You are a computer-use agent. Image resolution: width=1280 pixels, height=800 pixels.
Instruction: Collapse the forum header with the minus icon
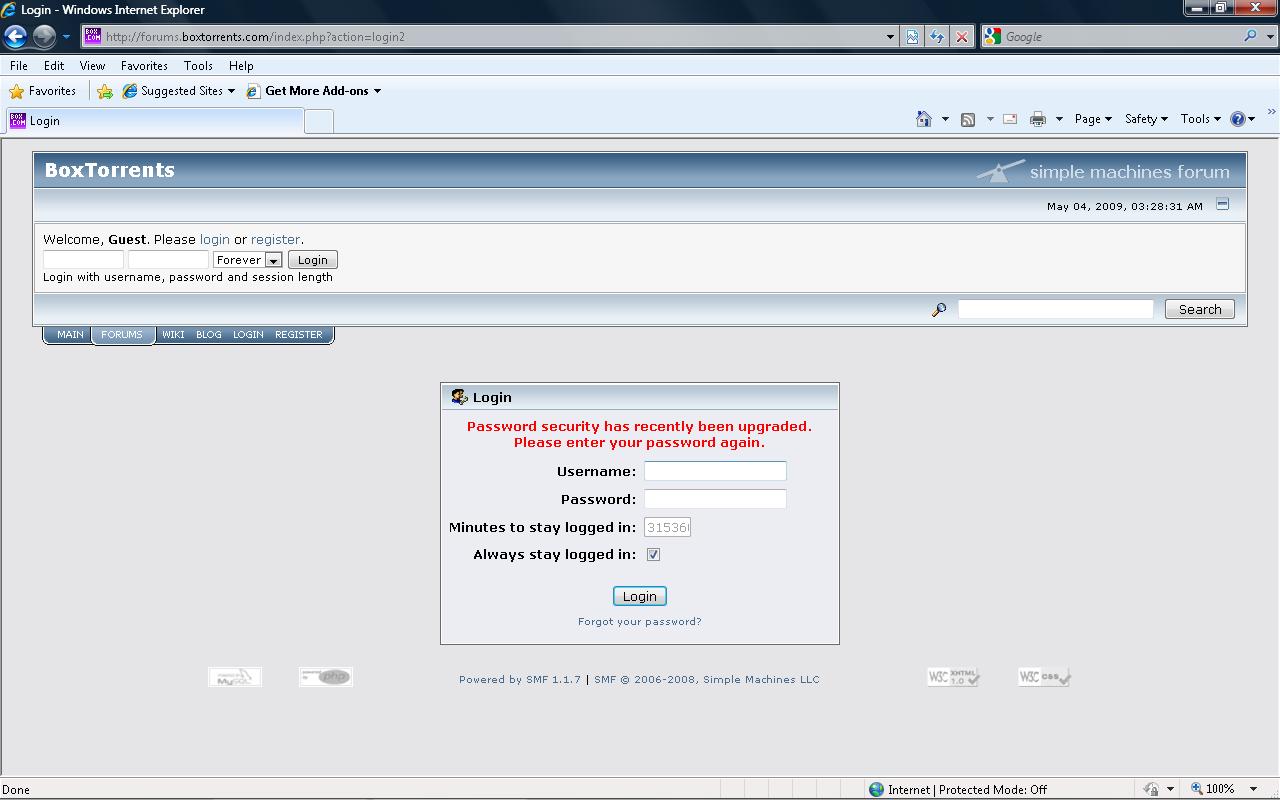click(x=1222, y=204)
